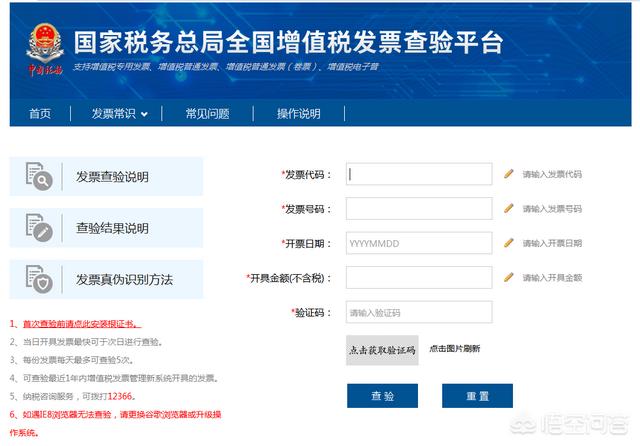Click the 点击图片刷新 text
This screenshot has height=446, width=640.
(x=455, y=348)
